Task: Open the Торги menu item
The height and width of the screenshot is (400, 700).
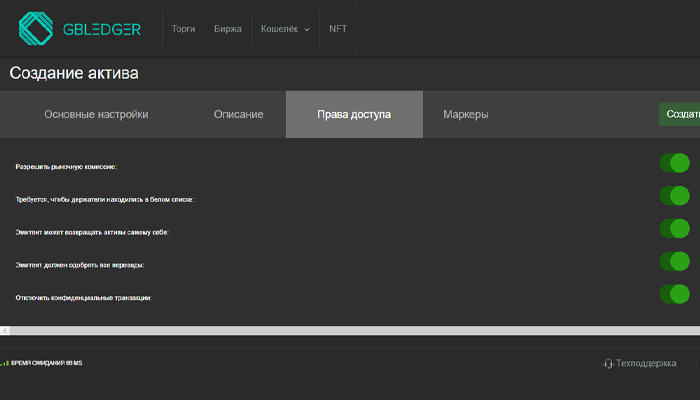Action: click(x=183, y=29)
